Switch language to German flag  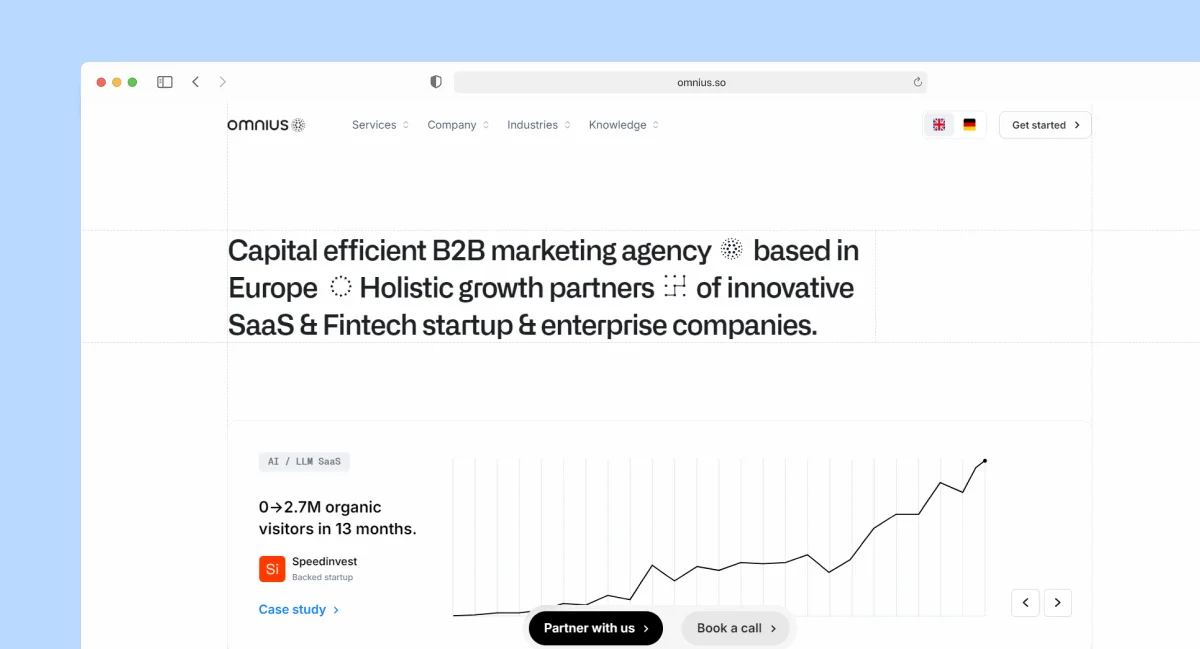(x=969, y=125)
